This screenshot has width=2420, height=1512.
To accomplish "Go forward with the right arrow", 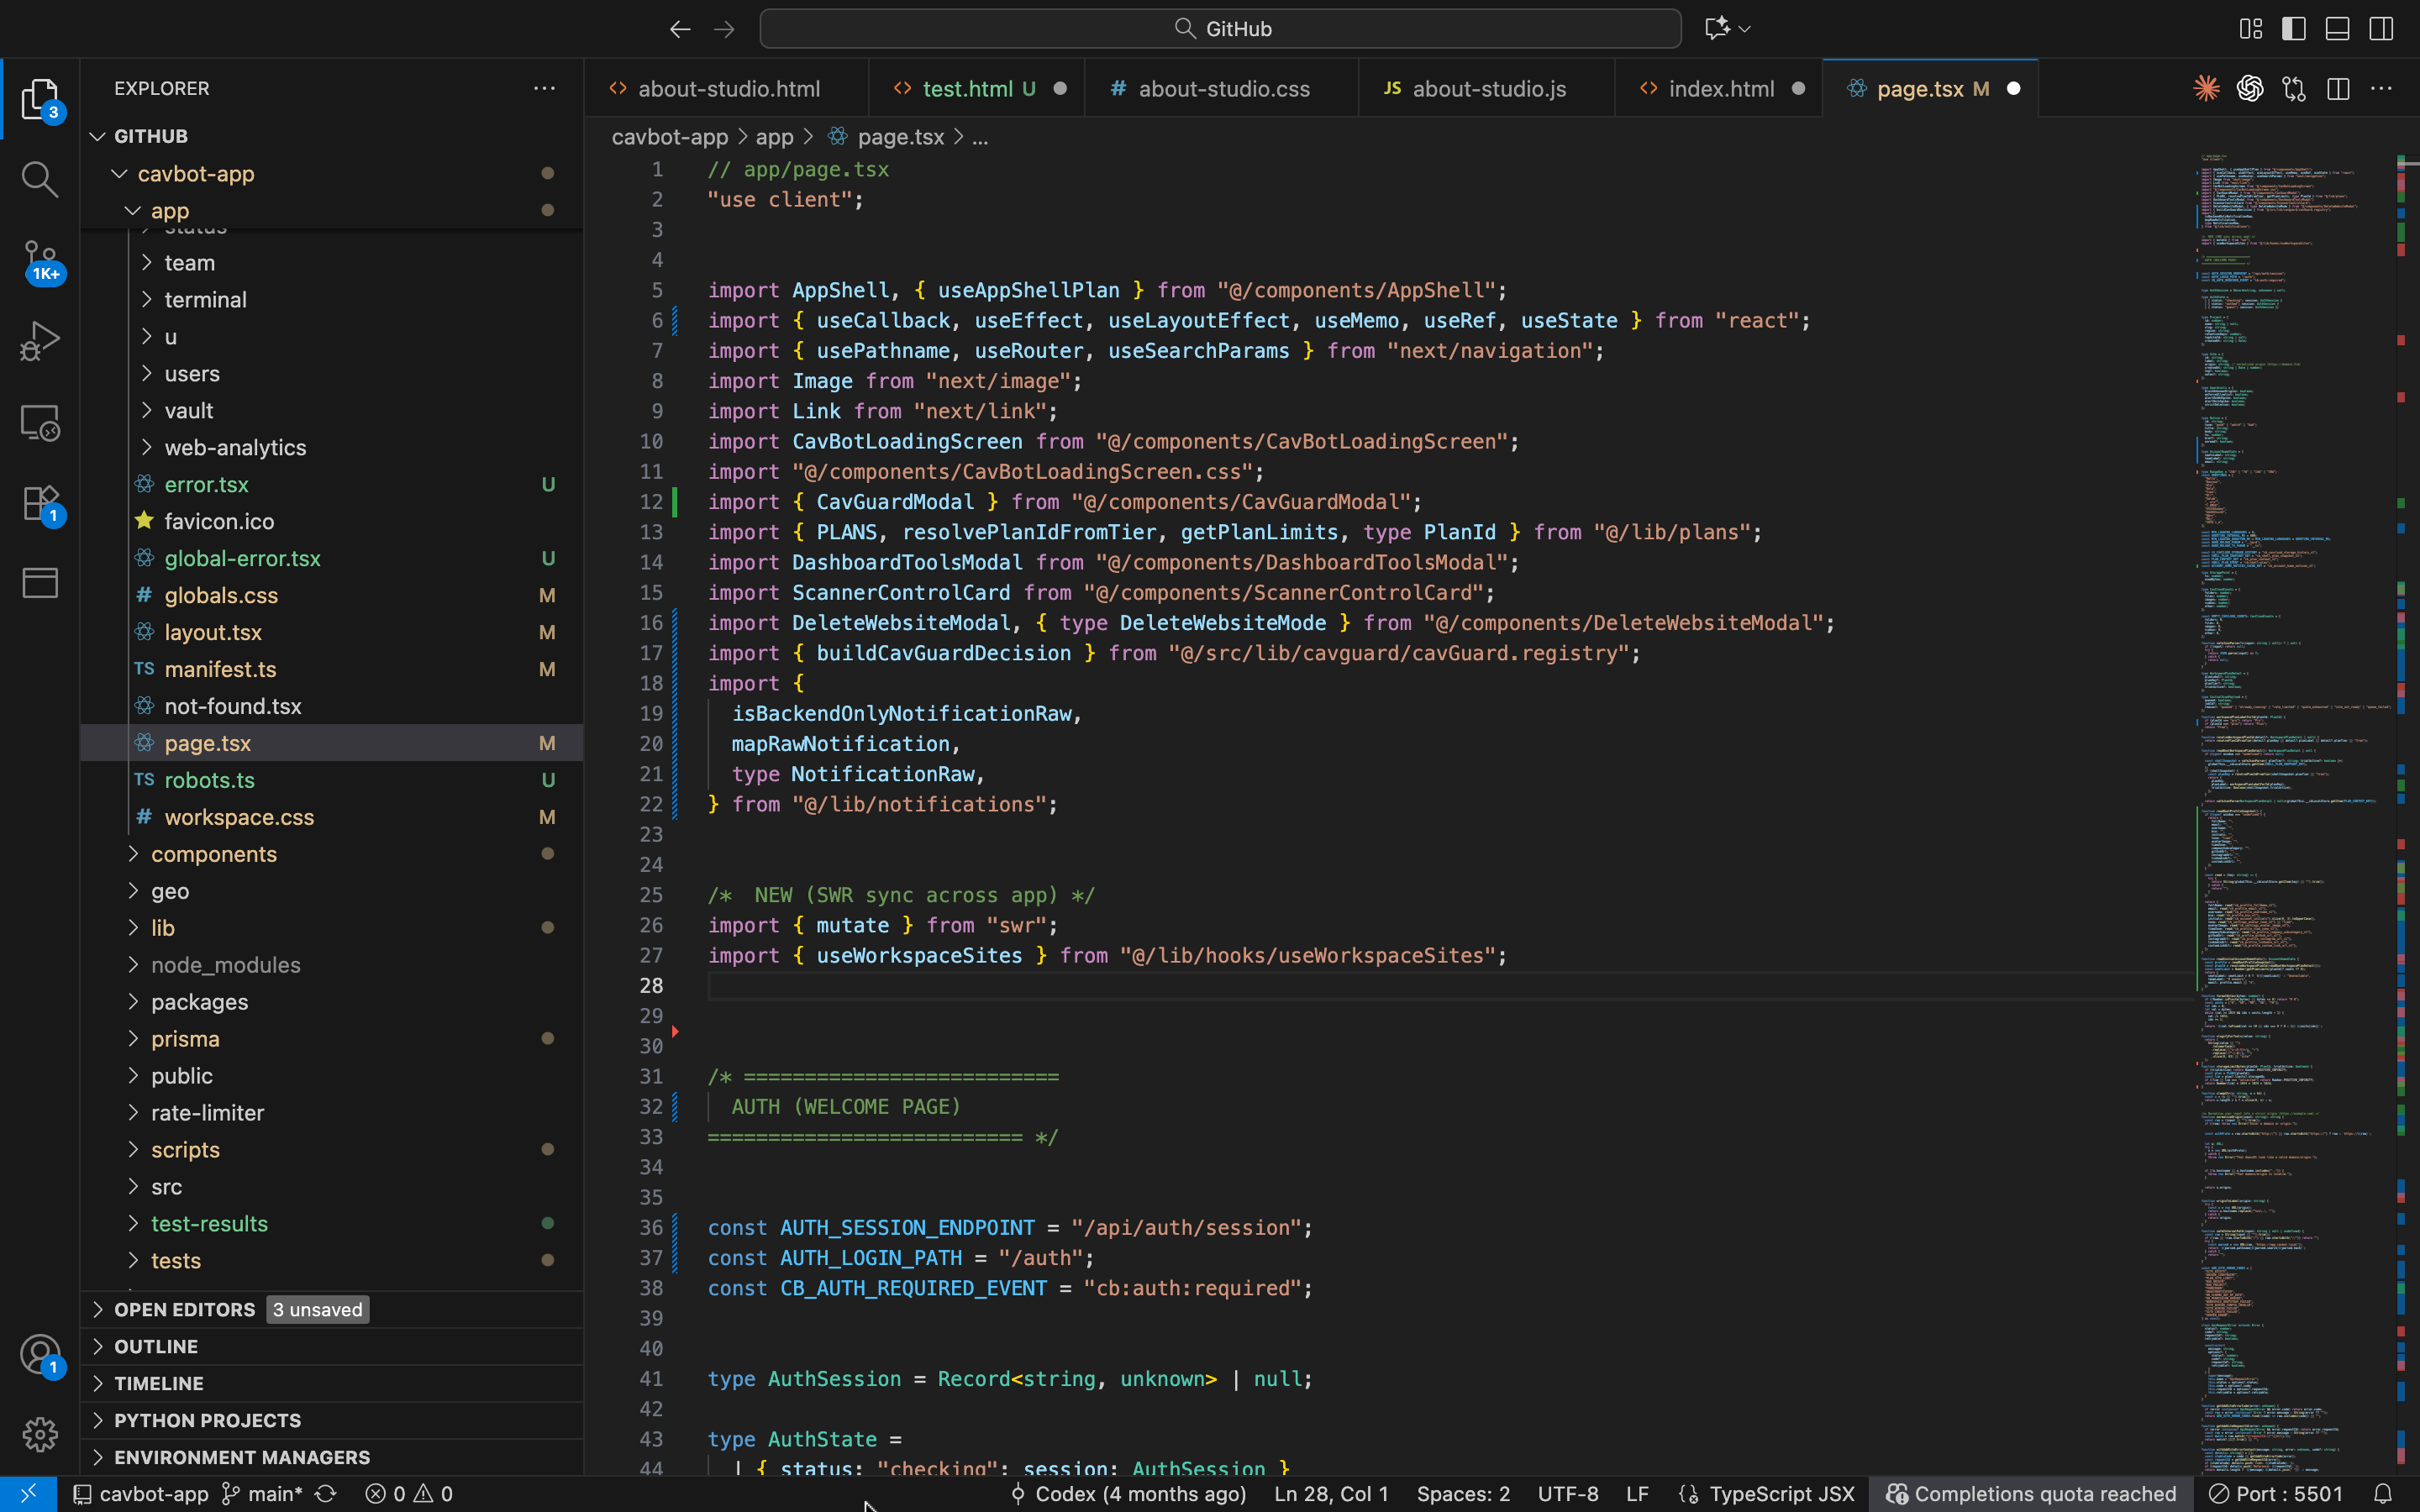I will [x=725, y=29].
